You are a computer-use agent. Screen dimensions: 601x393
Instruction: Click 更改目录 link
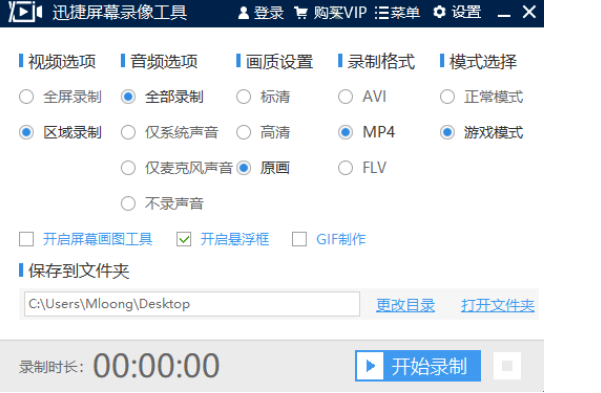point(406,305)
